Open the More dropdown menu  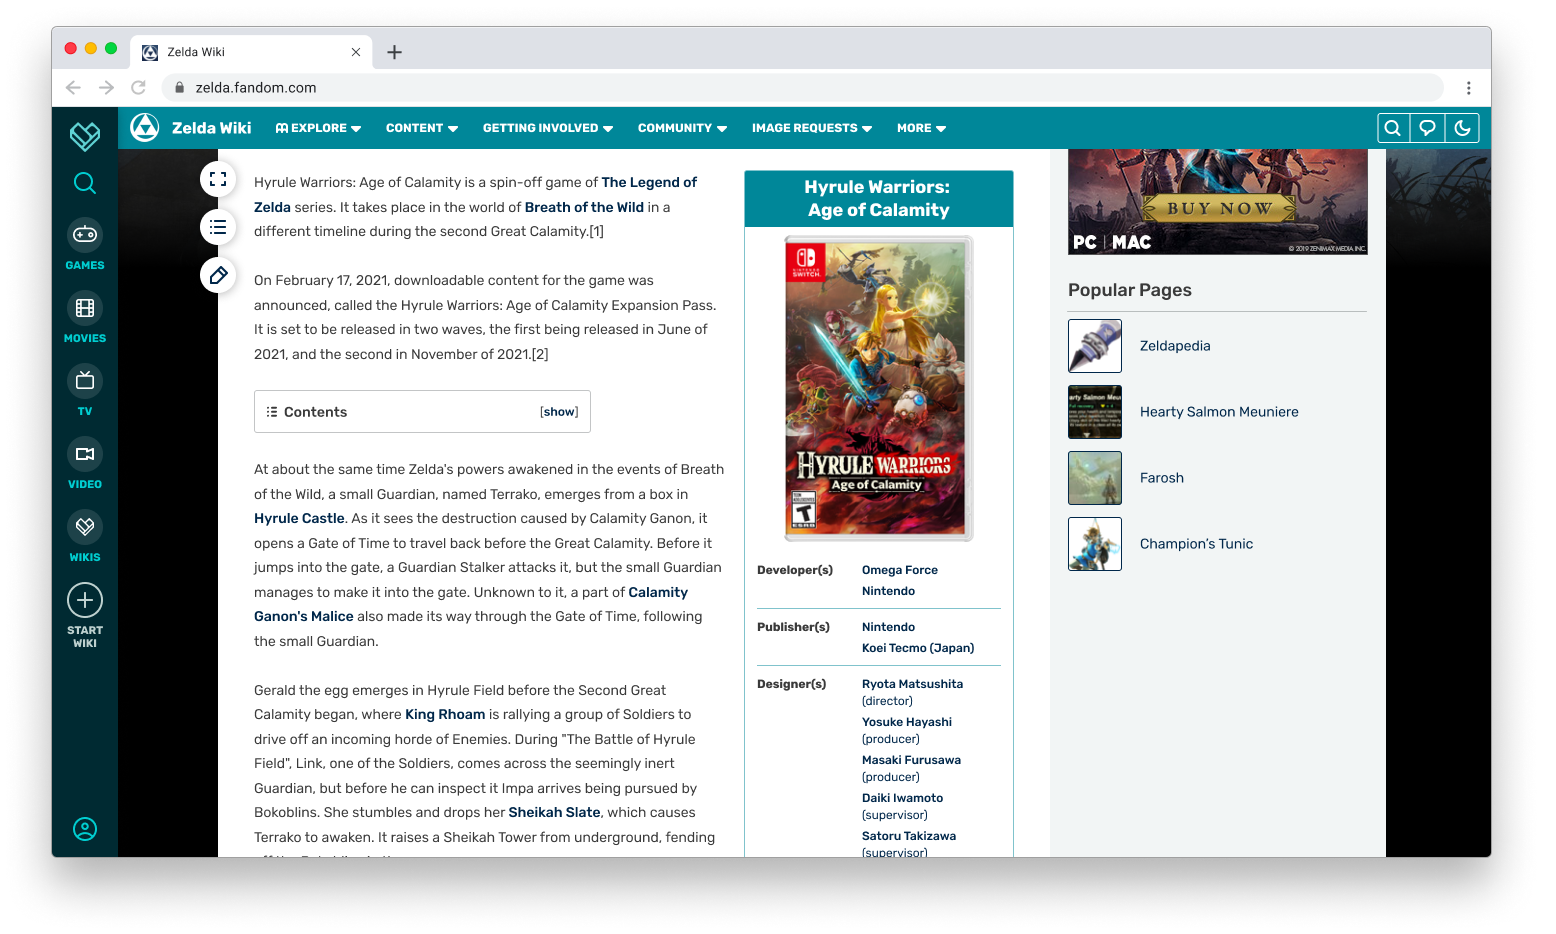(922, 128)
